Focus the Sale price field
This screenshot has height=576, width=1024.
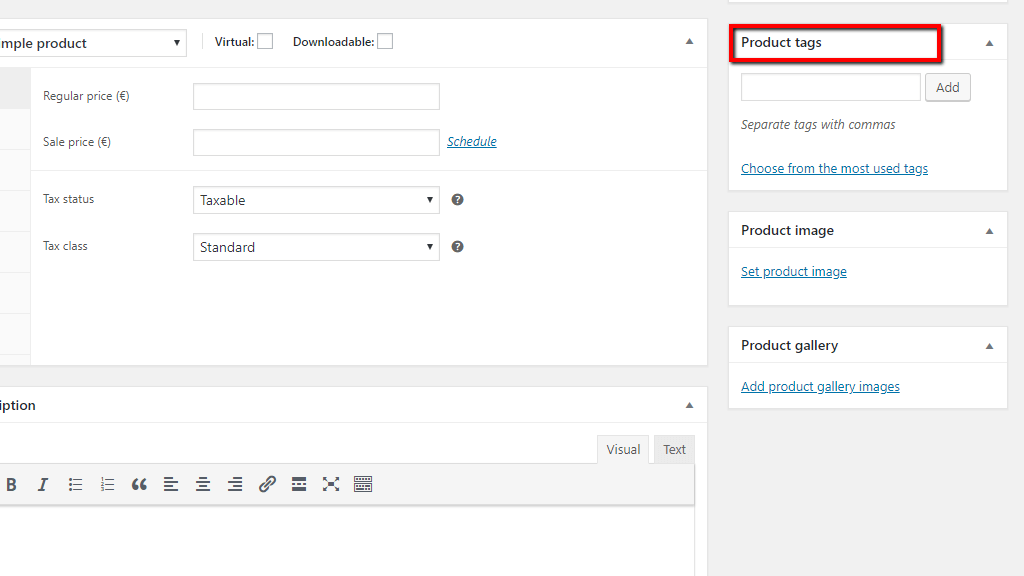[x=316, y=142]
